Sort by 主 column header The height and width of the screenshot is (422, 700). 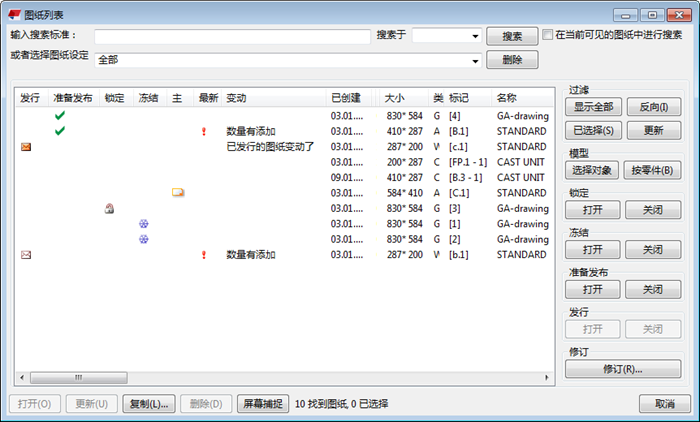coord(180,98)
